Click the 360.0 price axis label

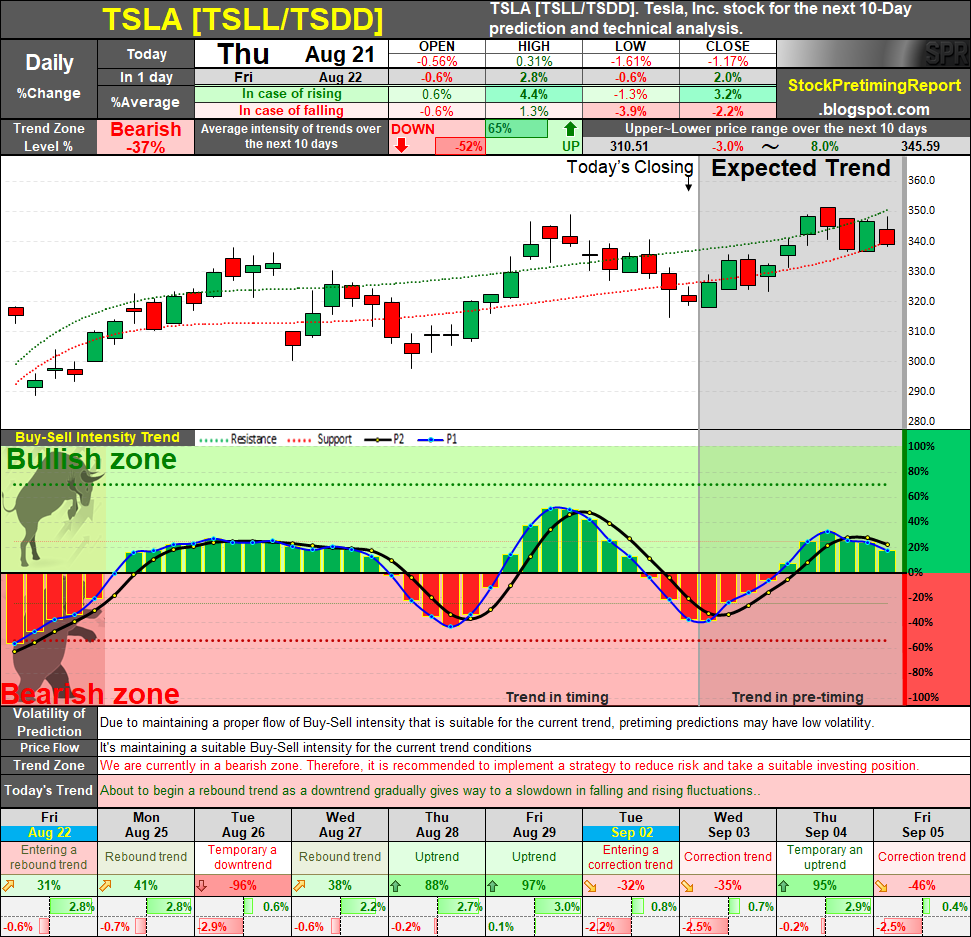921,180
